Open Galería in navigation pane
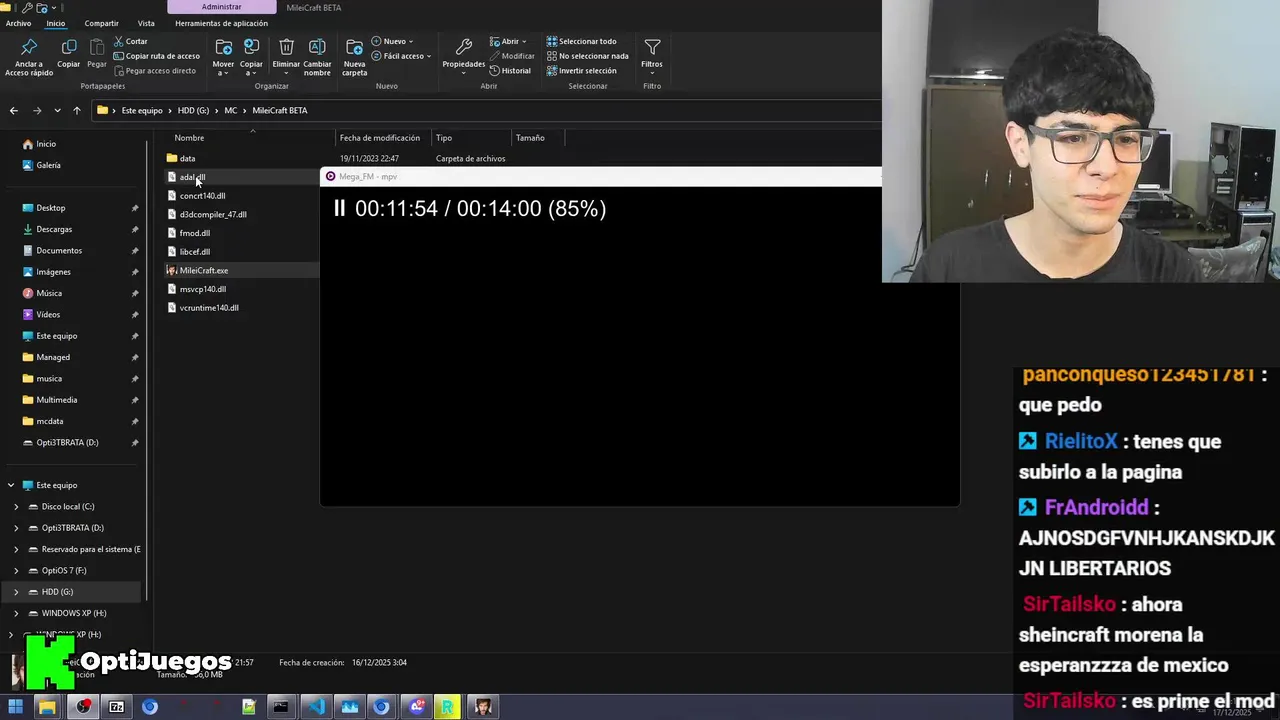 (48, 165)
